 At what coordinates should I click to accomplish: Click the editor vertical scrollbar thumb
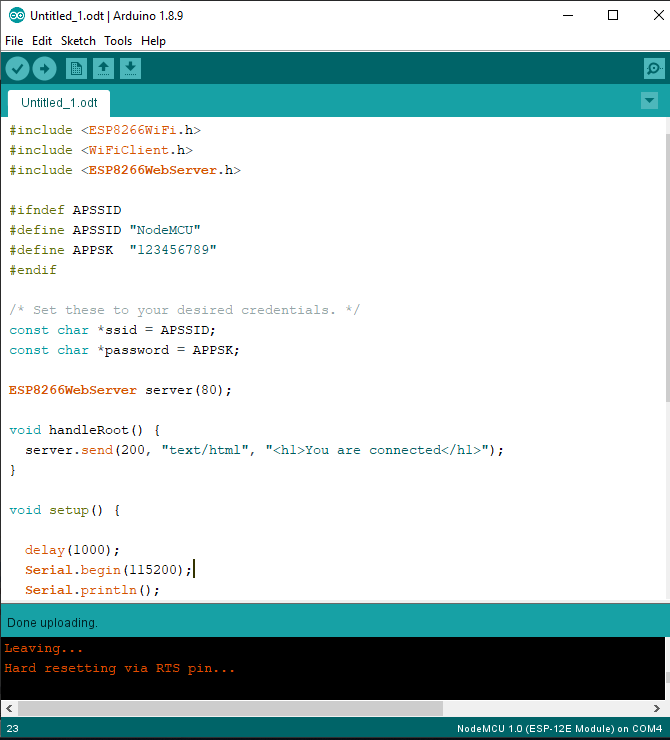[667, 268]
